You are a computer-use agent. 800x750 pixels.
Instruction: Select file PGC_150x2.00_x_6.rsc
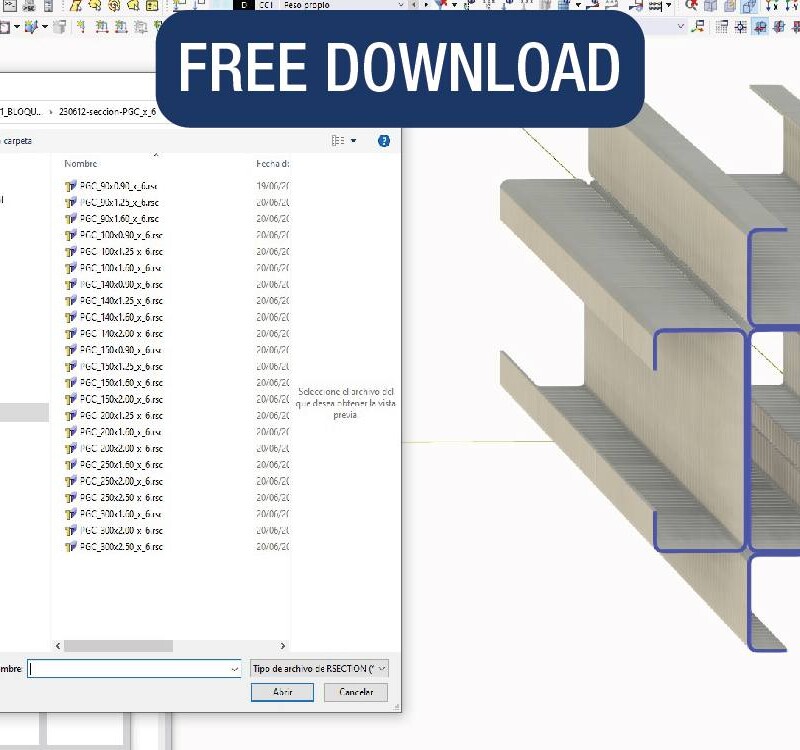(x=114, y=399)
